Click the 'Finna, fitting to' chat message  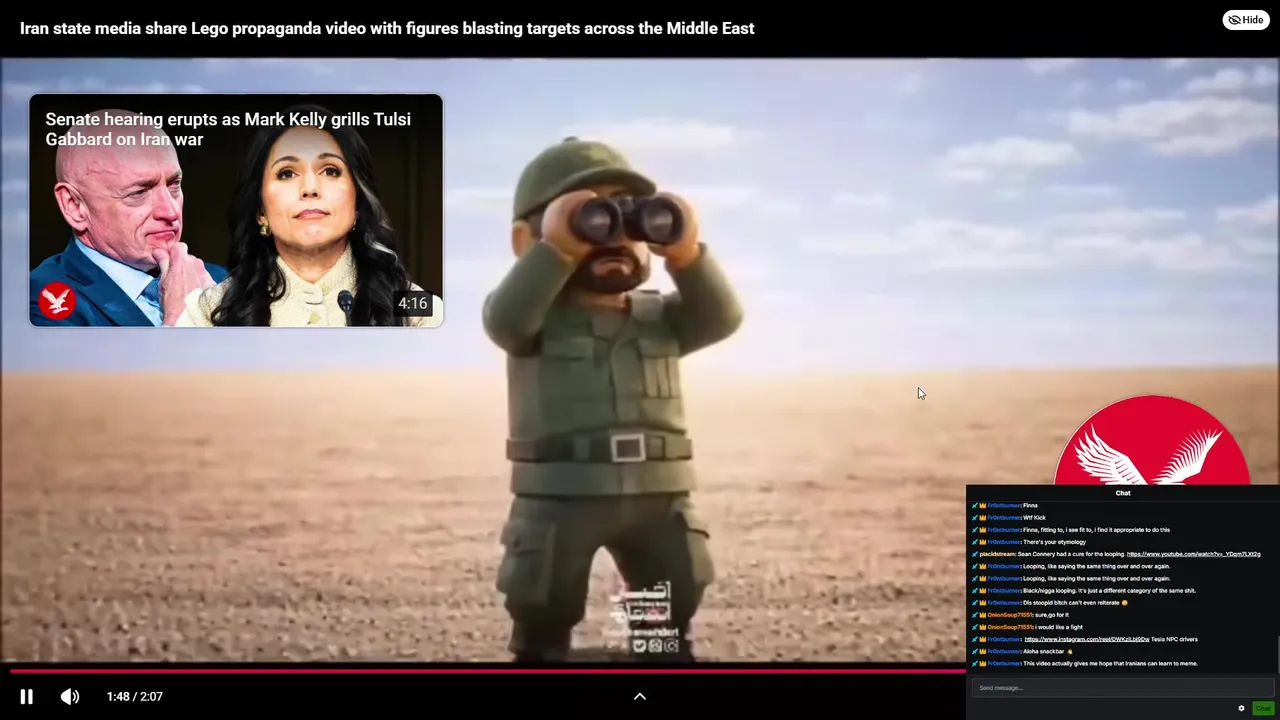(1096, 530)
